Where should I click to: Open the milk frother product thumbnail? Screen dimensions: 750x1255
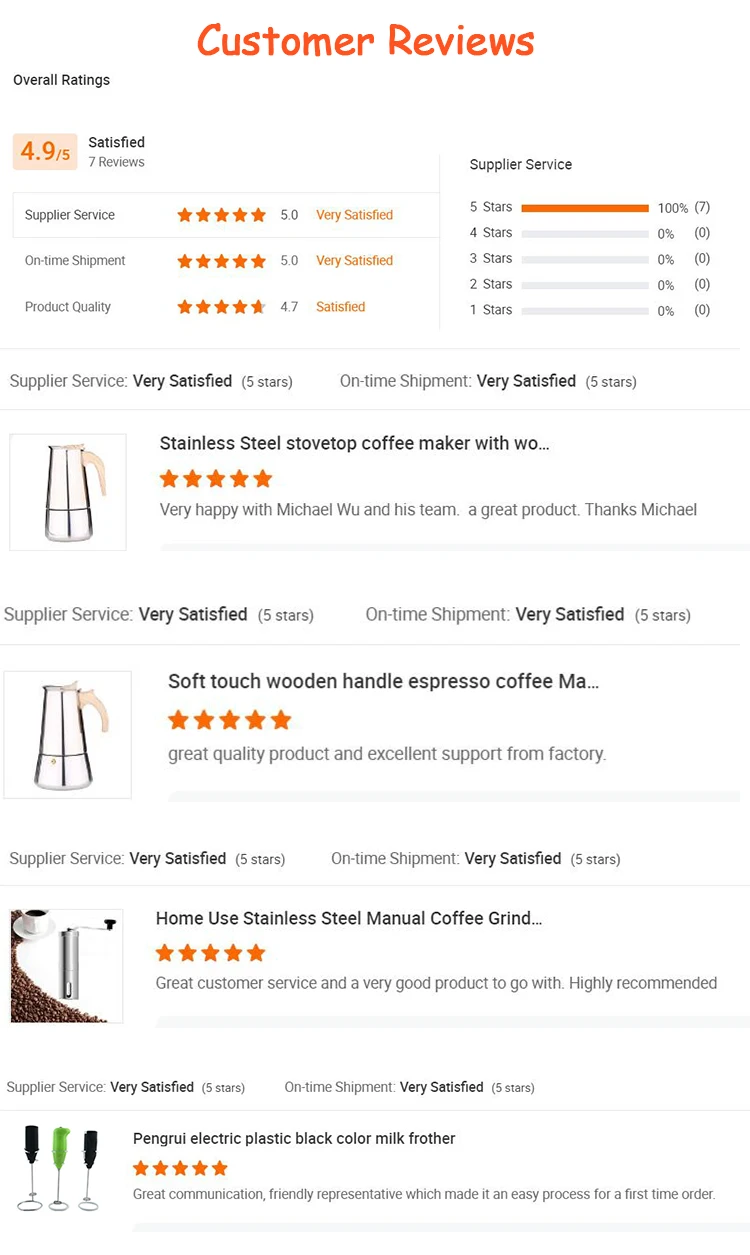click(x=61, y=1168)
